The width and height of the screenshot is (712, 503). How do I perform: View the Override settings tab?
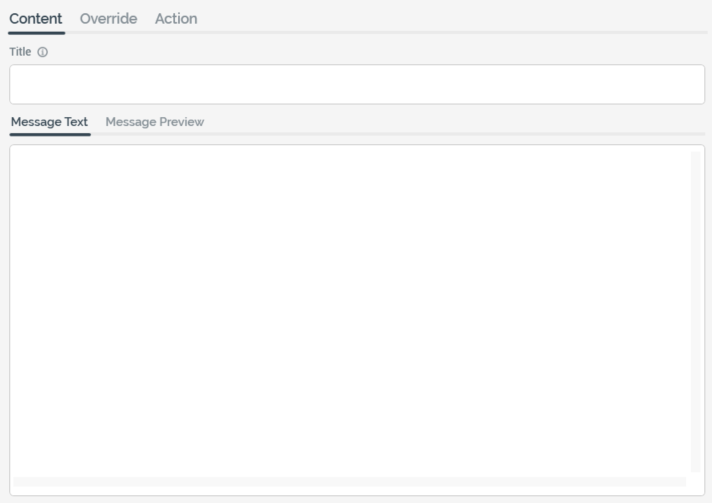[x=108, y=18]
